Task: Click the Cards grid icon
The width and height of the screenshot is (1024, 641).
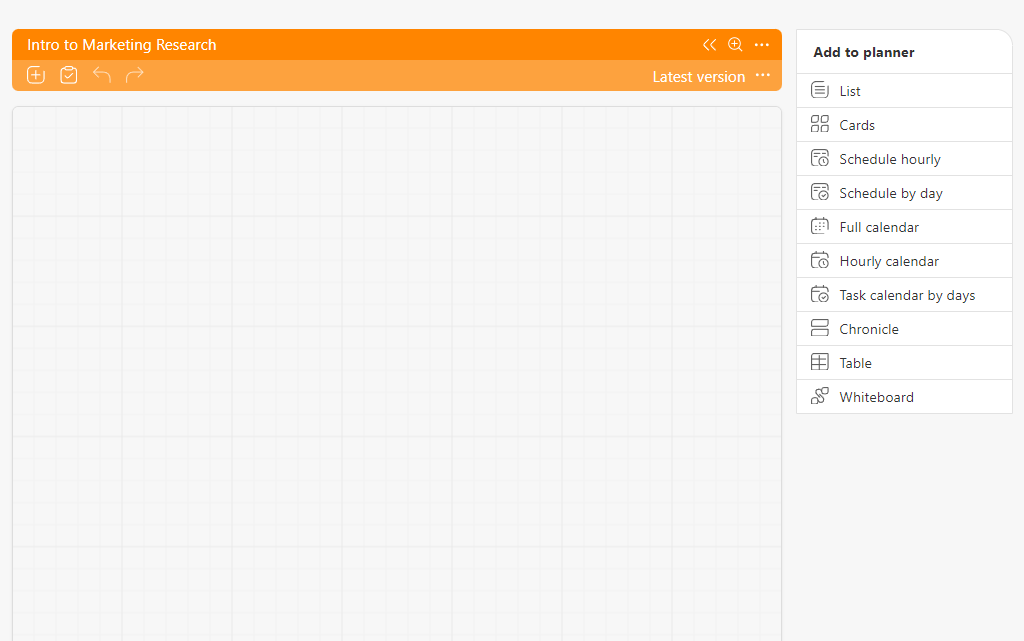Action: (820, 124)
